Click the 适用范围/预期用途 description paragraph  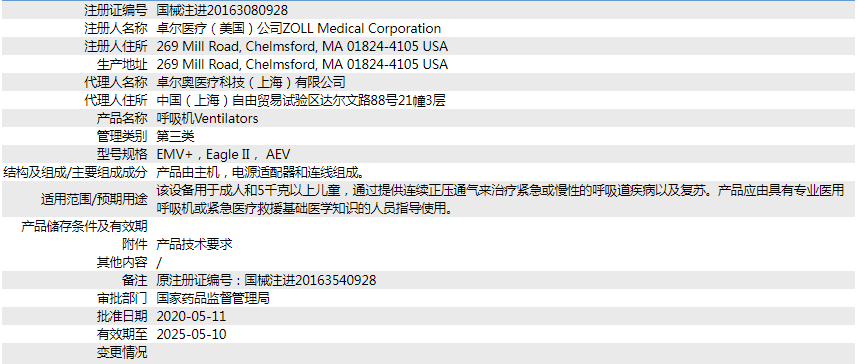pyautogui.click(x=500, y=200)
